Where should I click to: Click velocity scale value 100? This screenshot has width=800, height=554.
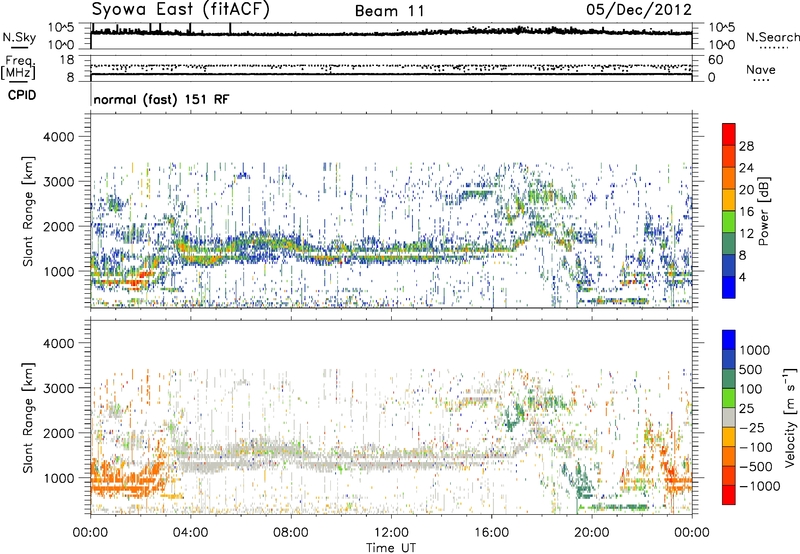tap(751, 389)
